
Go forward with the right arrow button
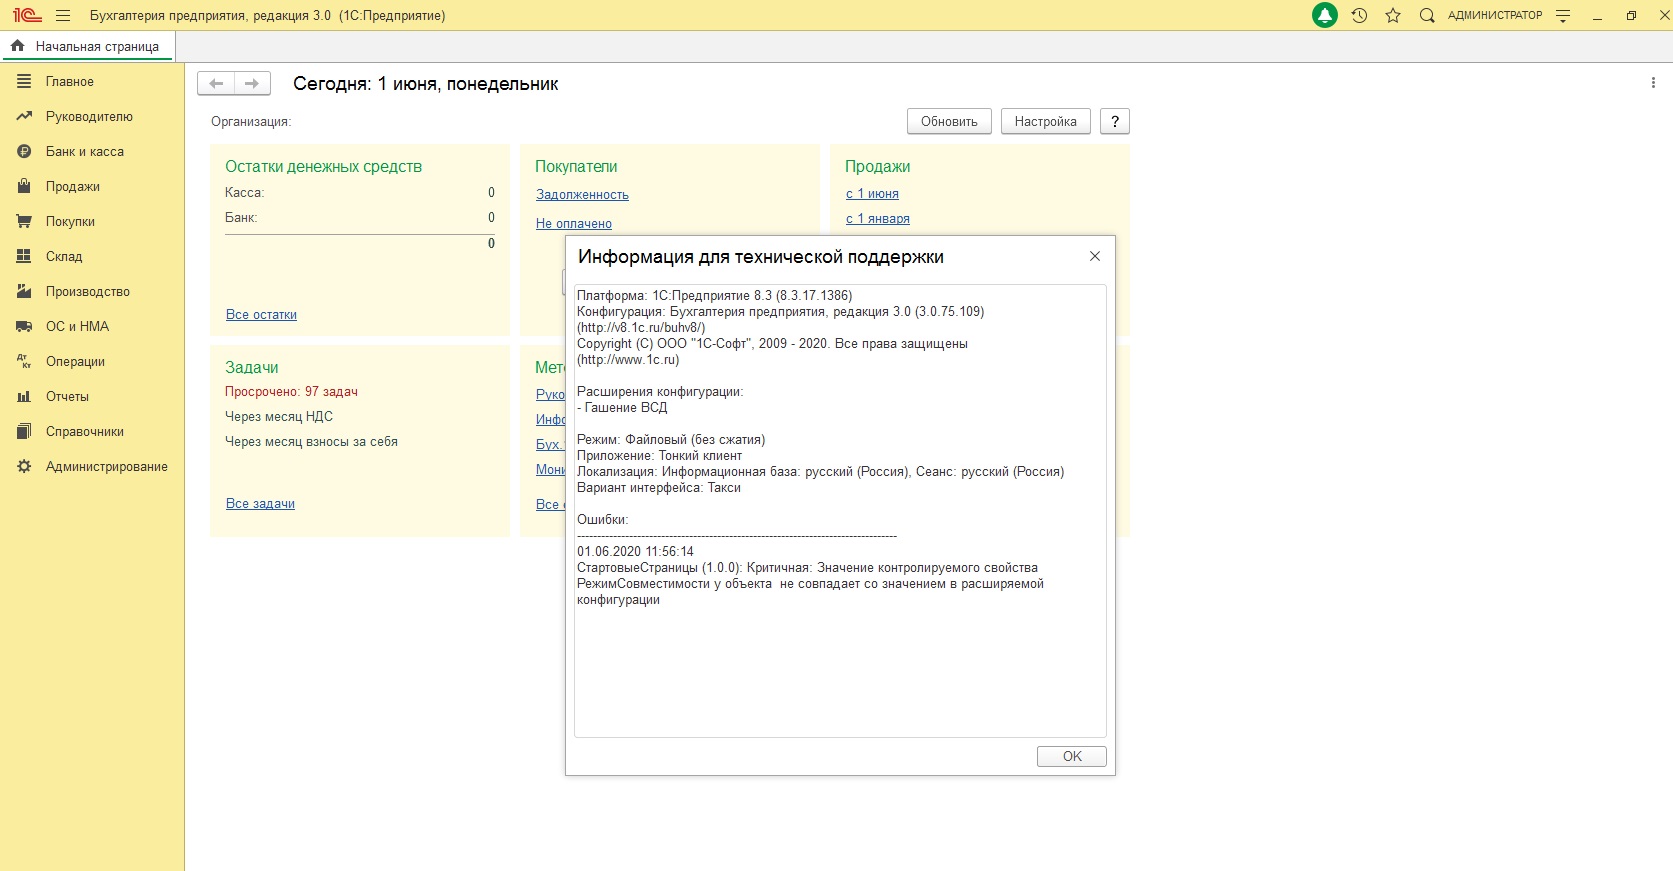pos(252,84)
